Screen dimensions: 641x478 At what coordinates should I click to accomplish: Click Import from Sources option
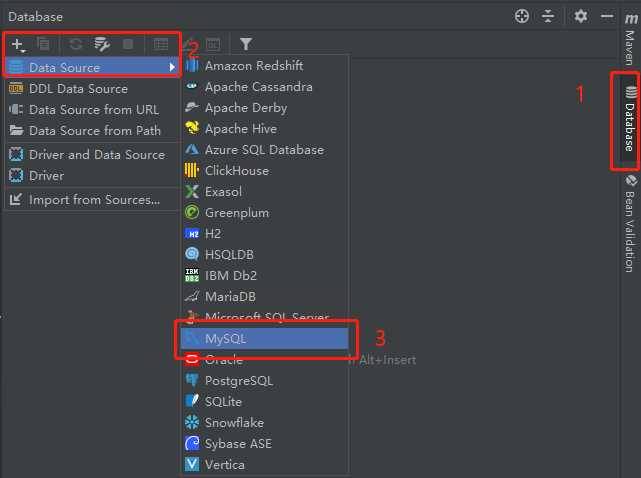[x=94, y=199]
